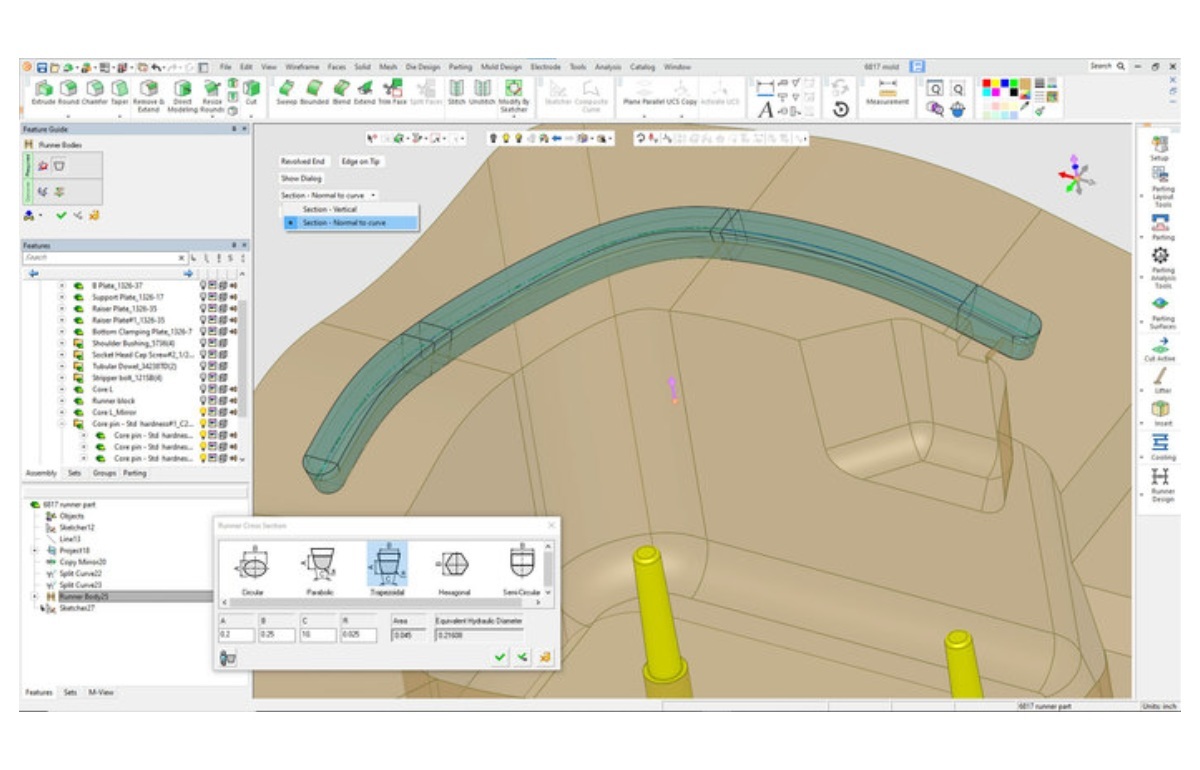Expand the Support Plate_1326-17 node

click(x=62, y=297)
